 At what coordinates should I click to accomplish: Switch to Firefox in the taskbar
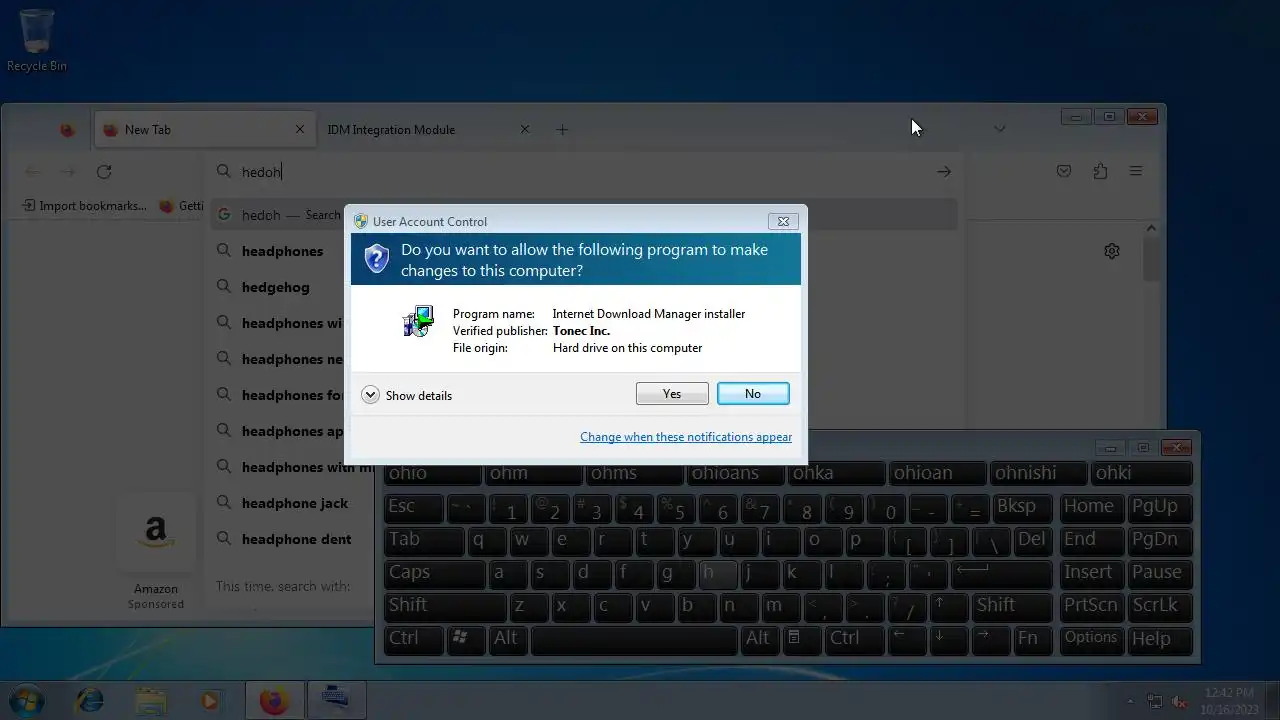coord(274,700)
